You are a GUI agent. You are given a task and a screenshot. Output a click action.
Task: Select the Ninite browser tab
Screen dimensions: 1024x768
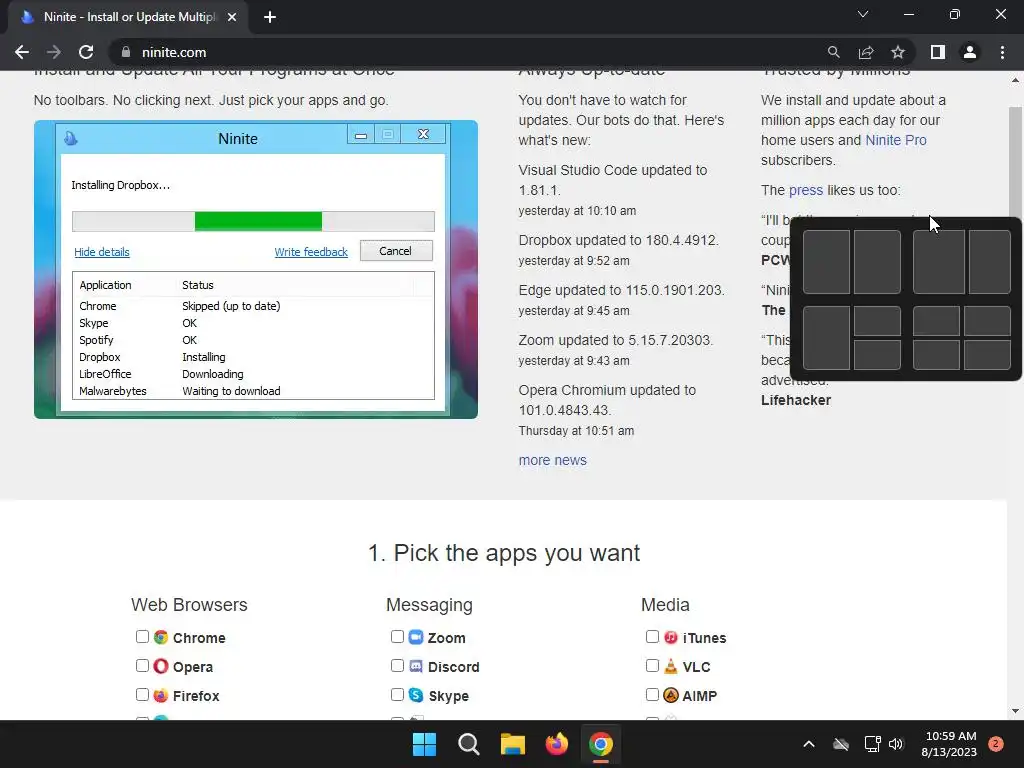(x=127, y=17)
